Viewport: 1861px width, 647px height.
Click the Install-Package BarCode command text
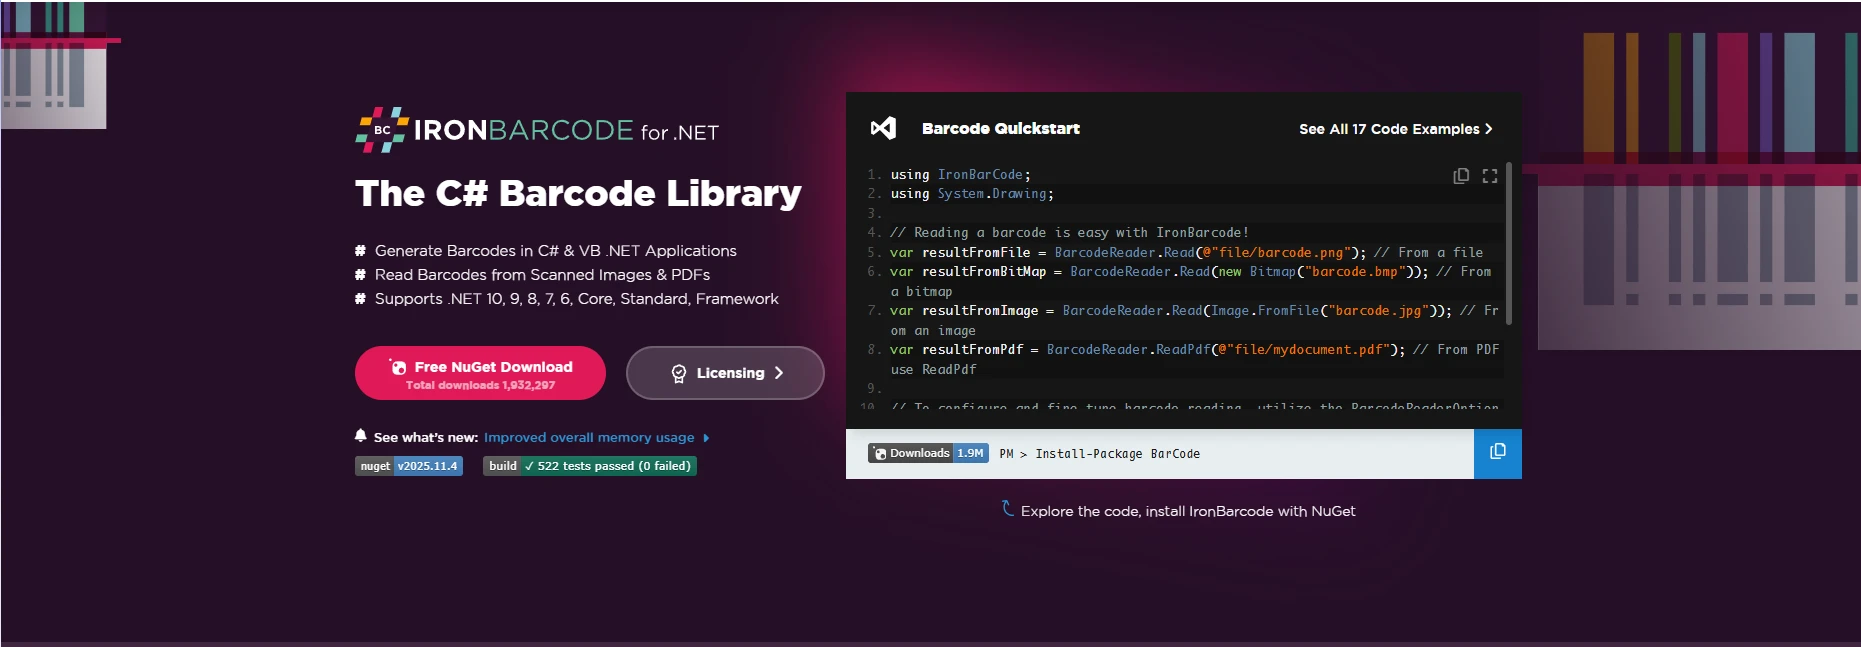(x=1117, y=454)
